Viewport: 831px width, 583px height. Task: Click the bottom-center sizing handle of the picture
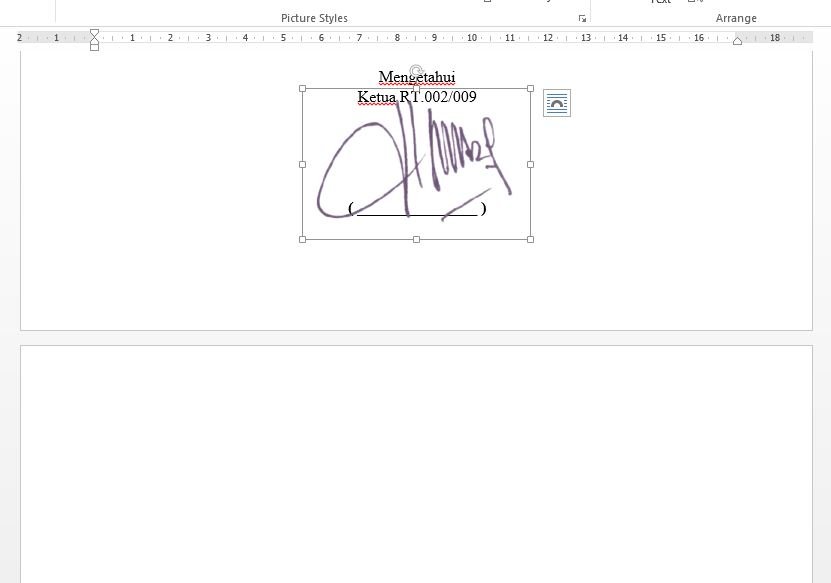point(416,239)
